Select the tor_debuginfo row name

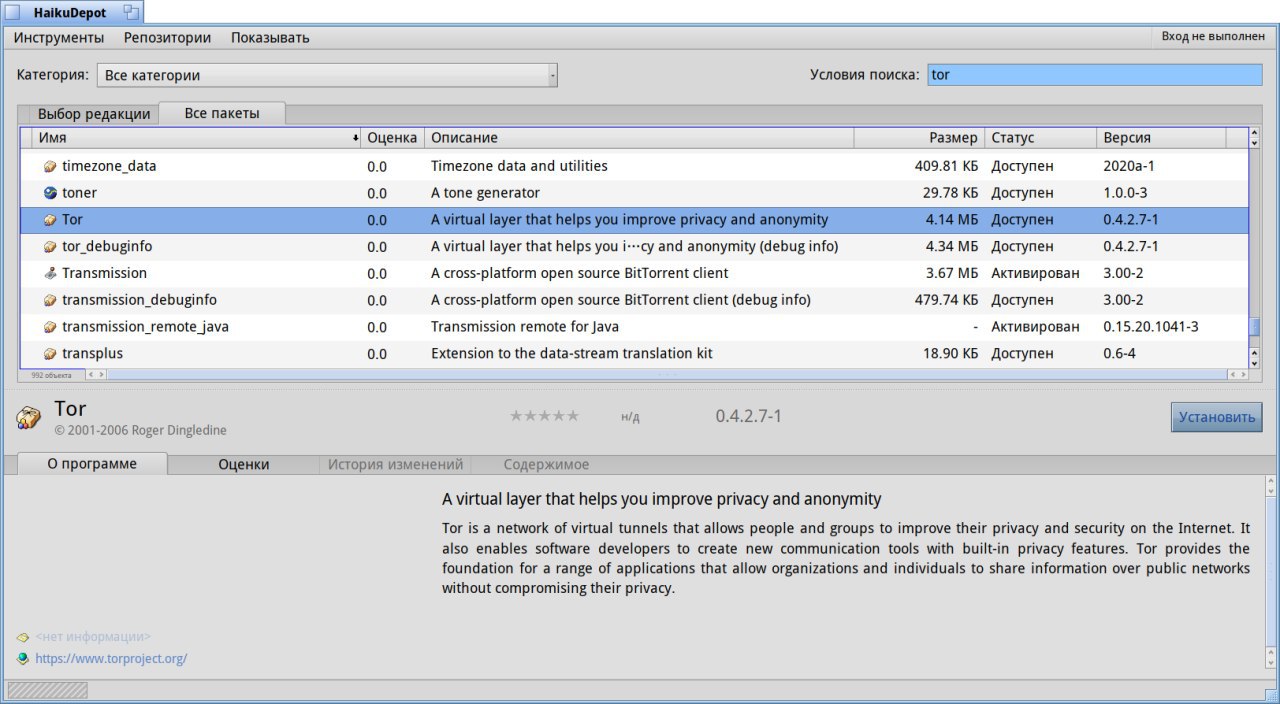[107, 246]
